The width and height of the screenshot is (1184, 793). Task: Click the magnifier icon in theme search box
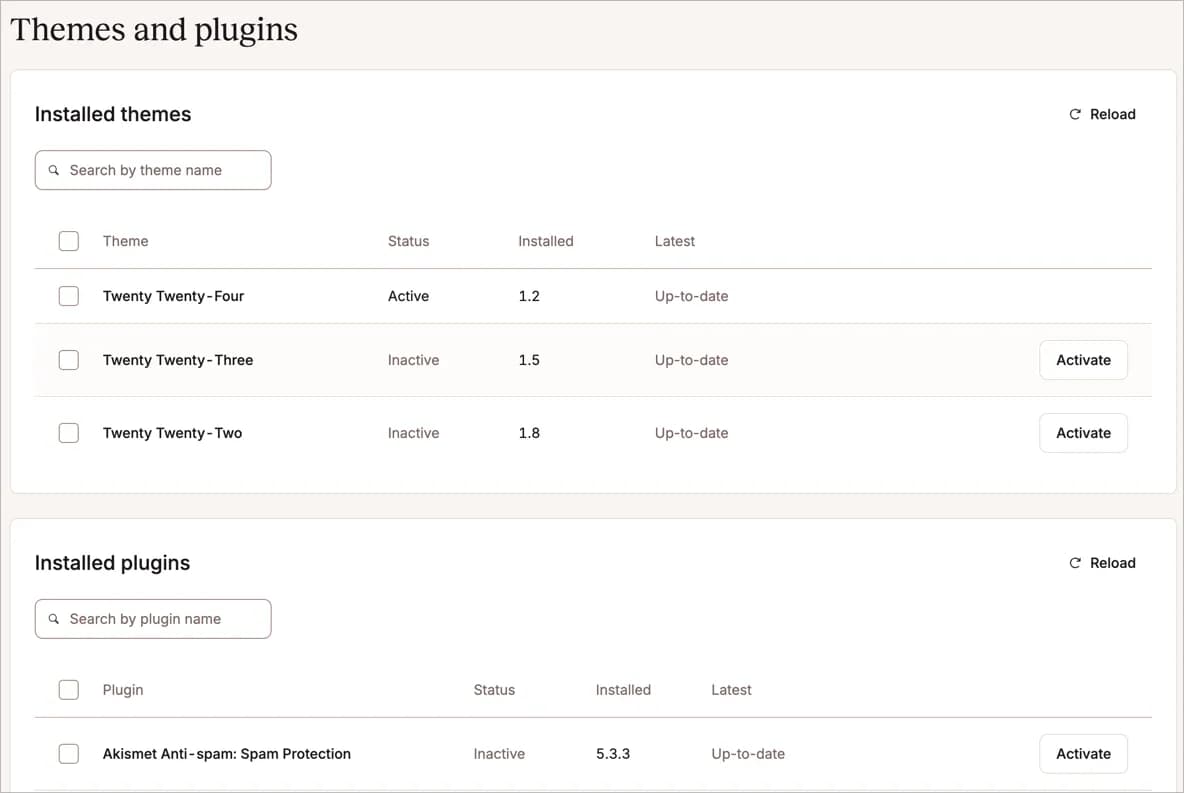(55, 170)
